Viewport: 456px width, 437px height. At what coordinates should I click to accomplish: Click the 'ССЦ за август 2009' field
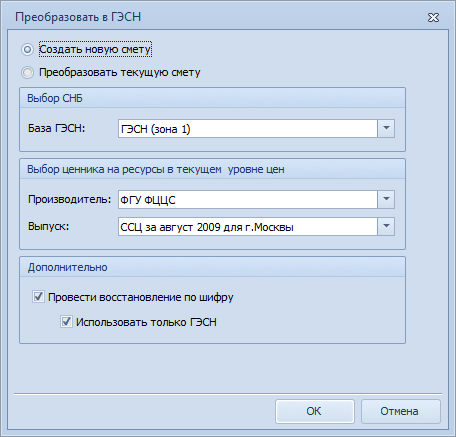pos(248,227)
